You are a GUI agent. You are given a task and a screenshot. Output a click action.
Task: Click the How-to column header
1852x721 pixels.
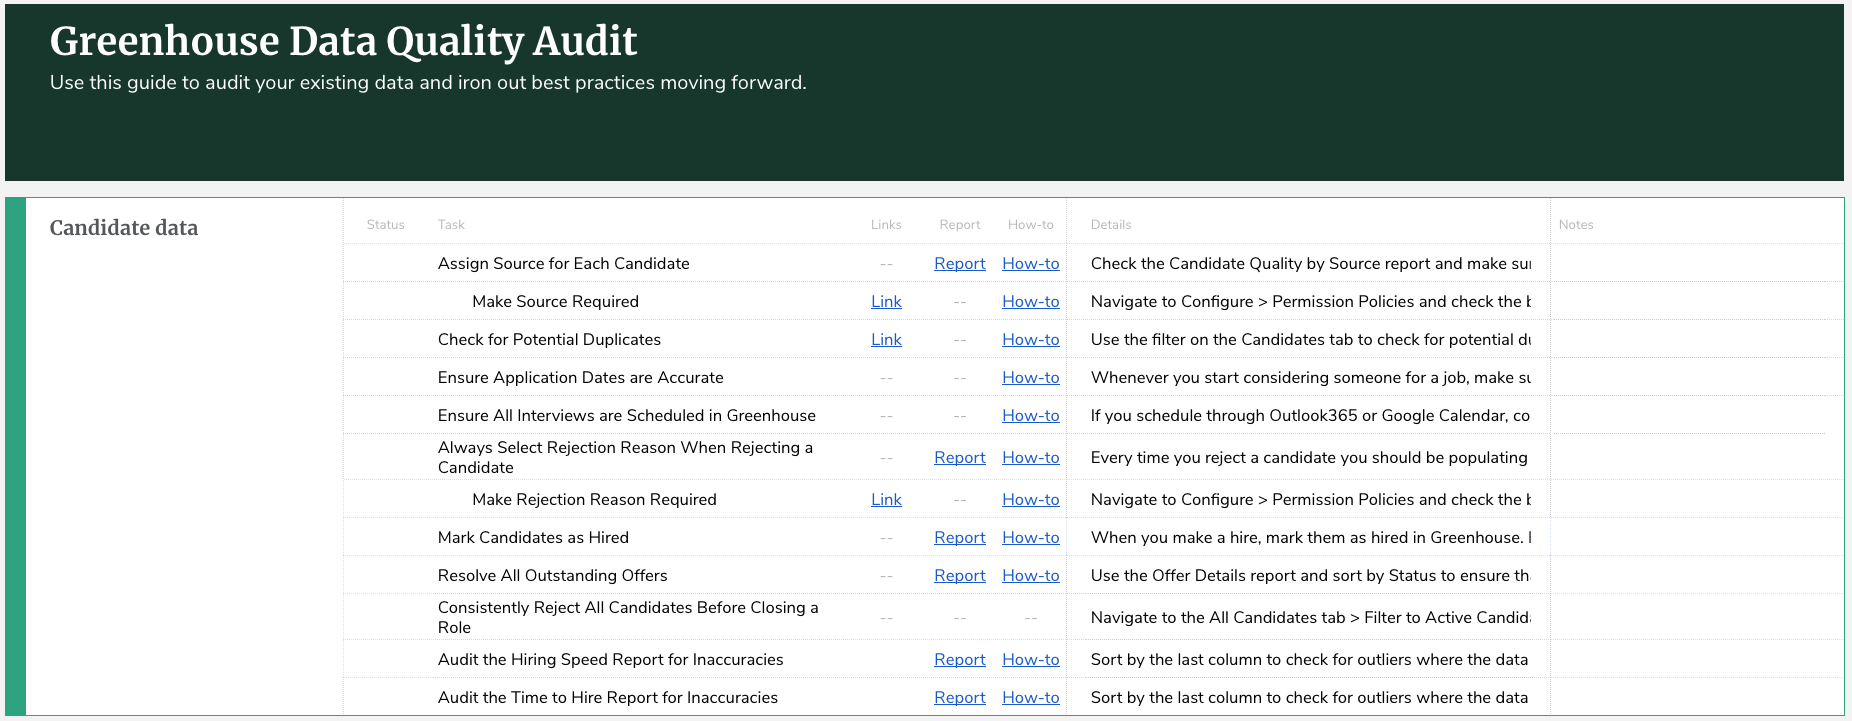click(1030, 225)
